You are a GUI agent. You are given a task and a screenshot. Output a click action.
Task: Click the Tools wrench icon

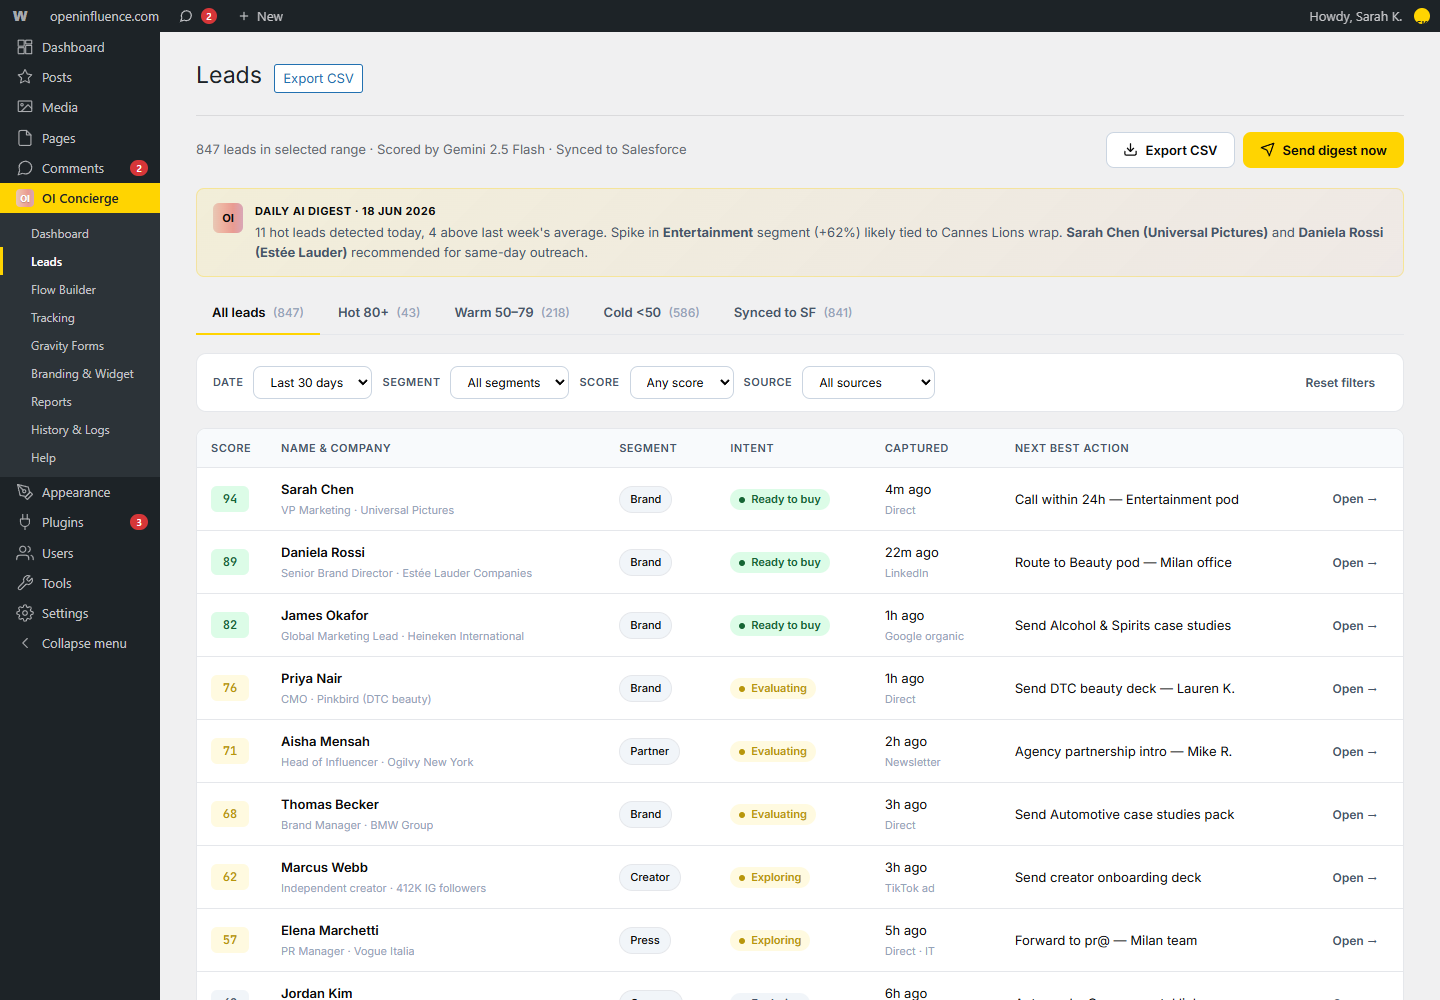pyautogui.click(x=25, y=583)
